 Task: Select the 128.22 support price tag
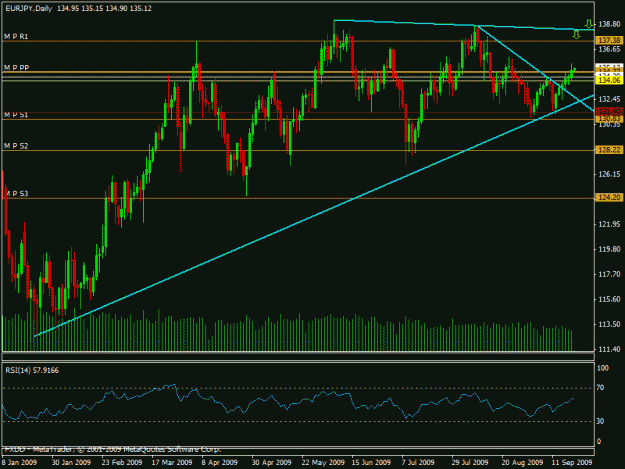[x=609, y=150]
